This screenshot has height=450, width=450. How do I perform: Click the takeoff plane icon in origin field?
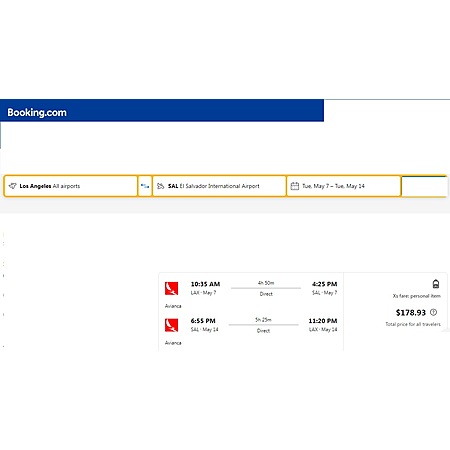[12, 186]
